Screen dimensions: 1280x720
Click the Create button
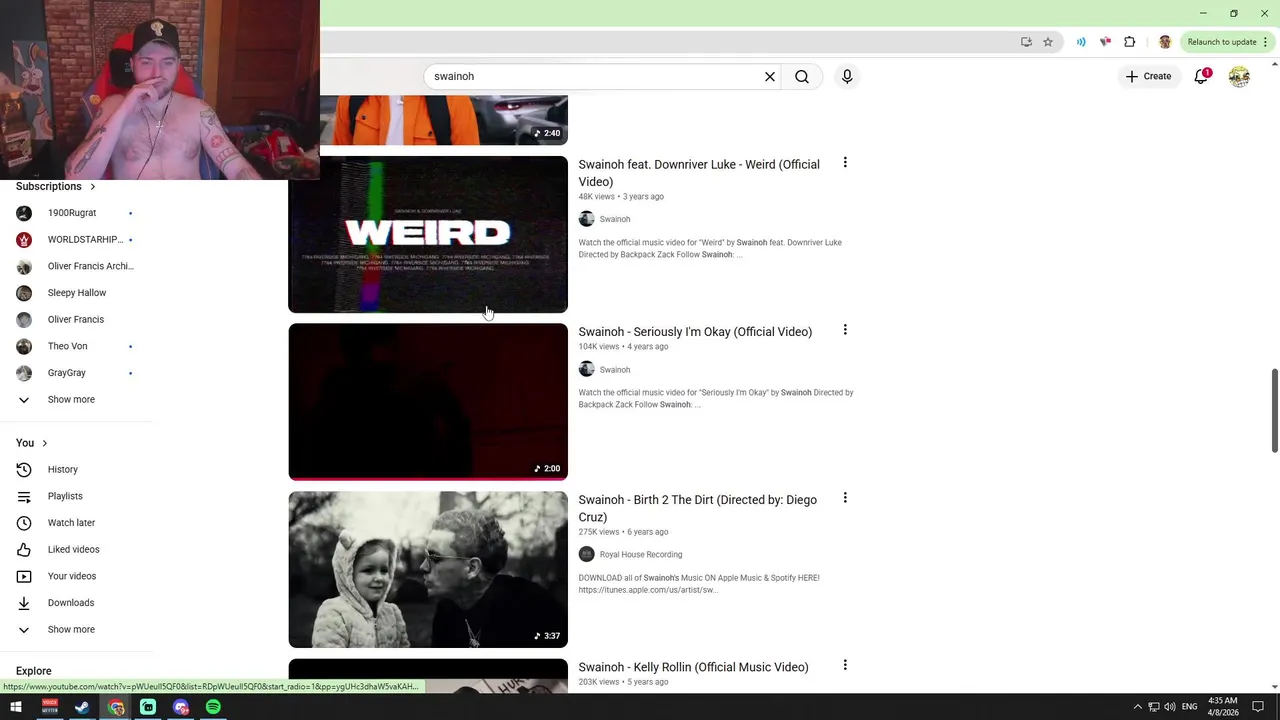click(x=1148, y=76)
